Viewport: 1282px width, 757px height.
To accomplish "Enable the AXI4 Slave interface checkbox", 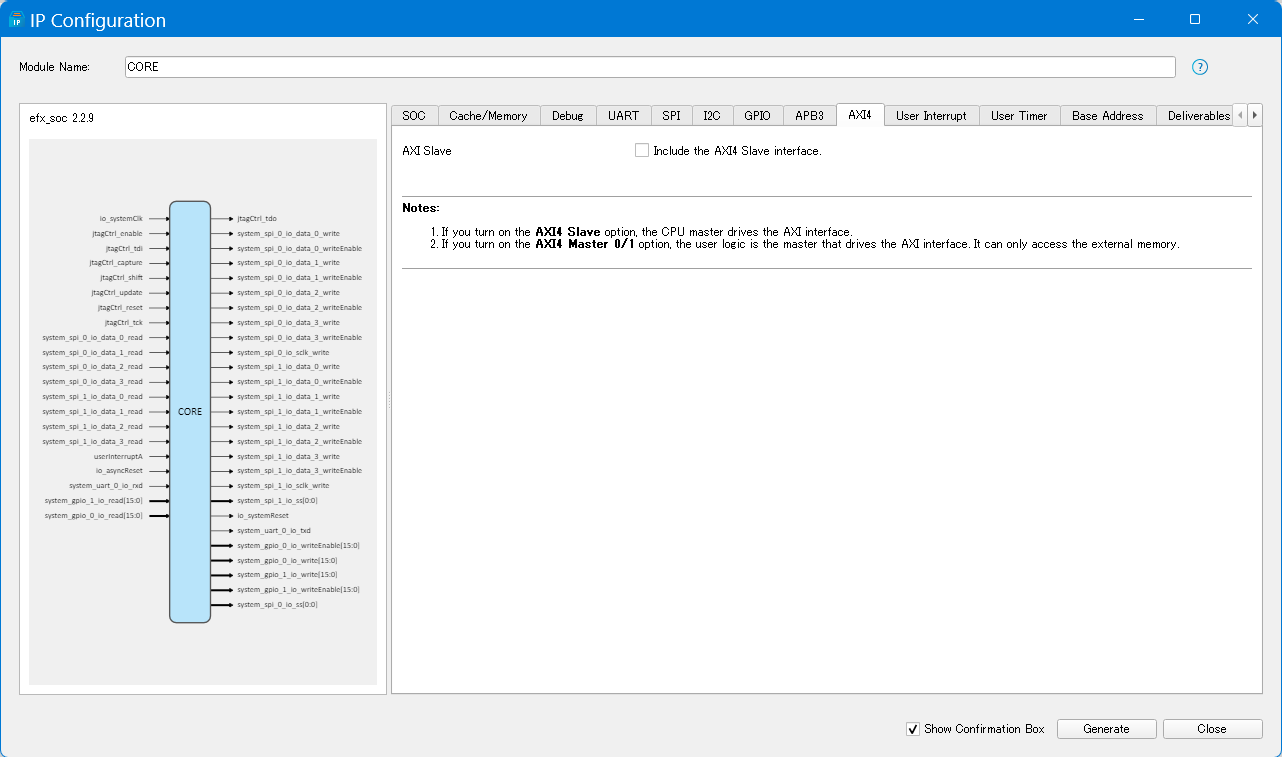I will (x=642, y=151).
